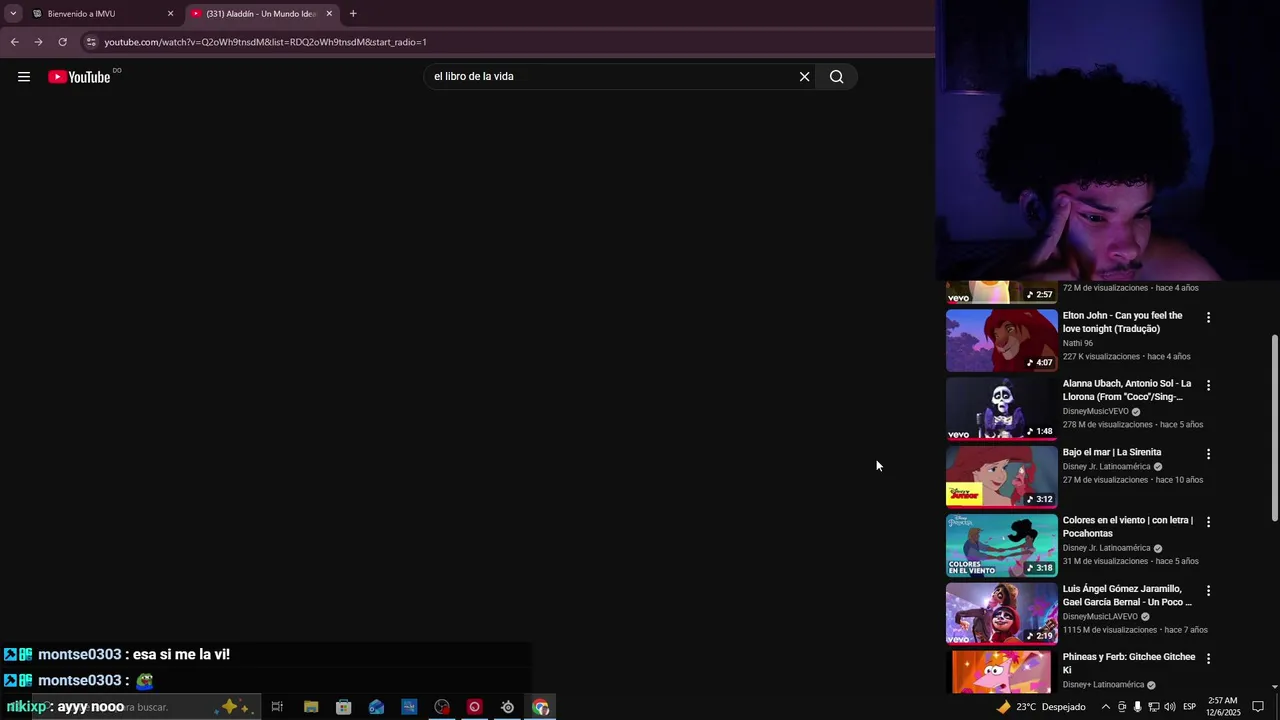Viewport: 1280px width, 720px height.
Task: Open the 23°C Despejado weather widget
Action: [x=1040, y=707]
